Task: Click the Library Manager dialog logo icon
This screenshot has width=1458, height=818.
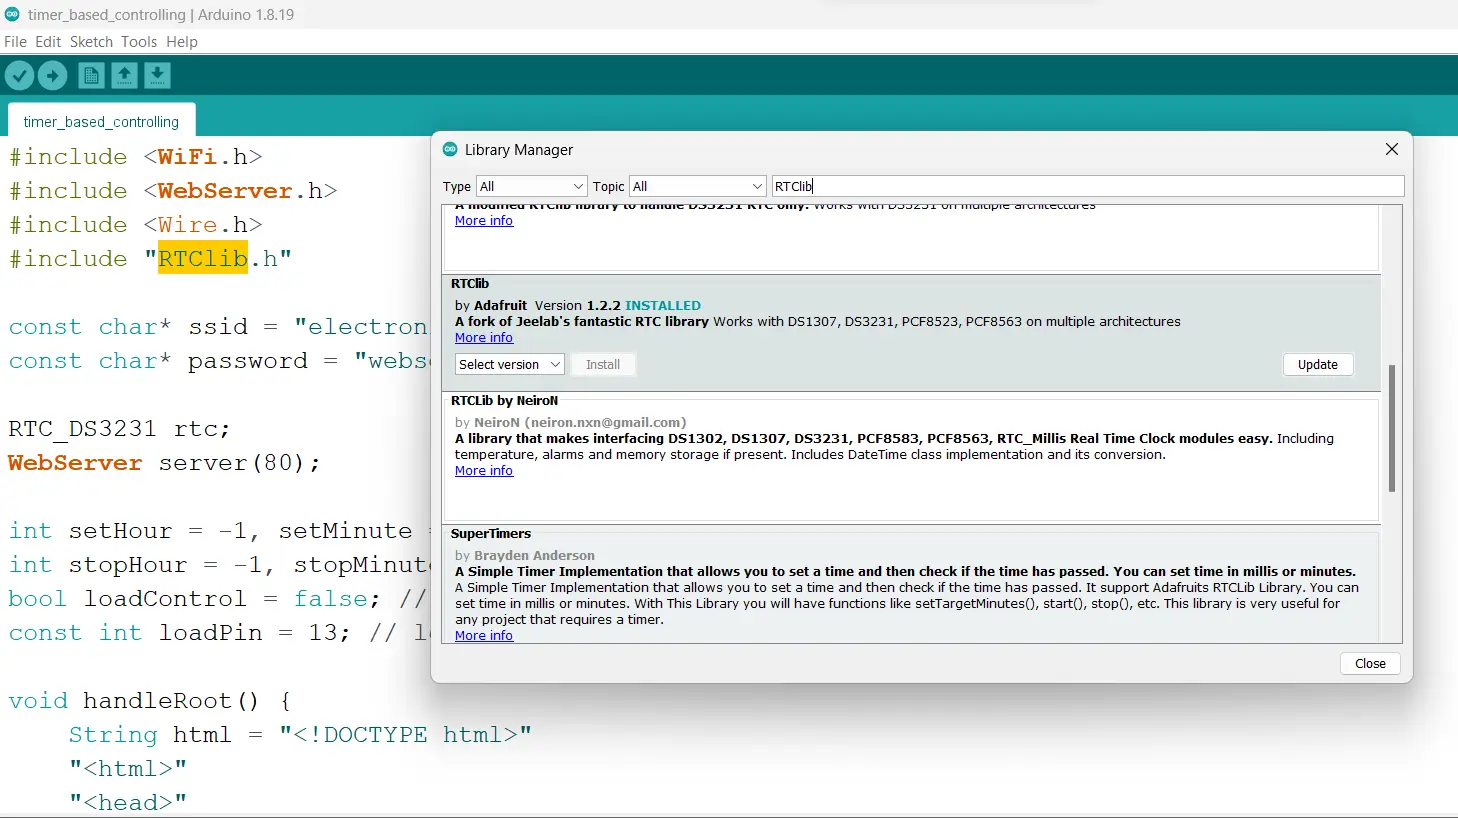Action: (450, 149)
